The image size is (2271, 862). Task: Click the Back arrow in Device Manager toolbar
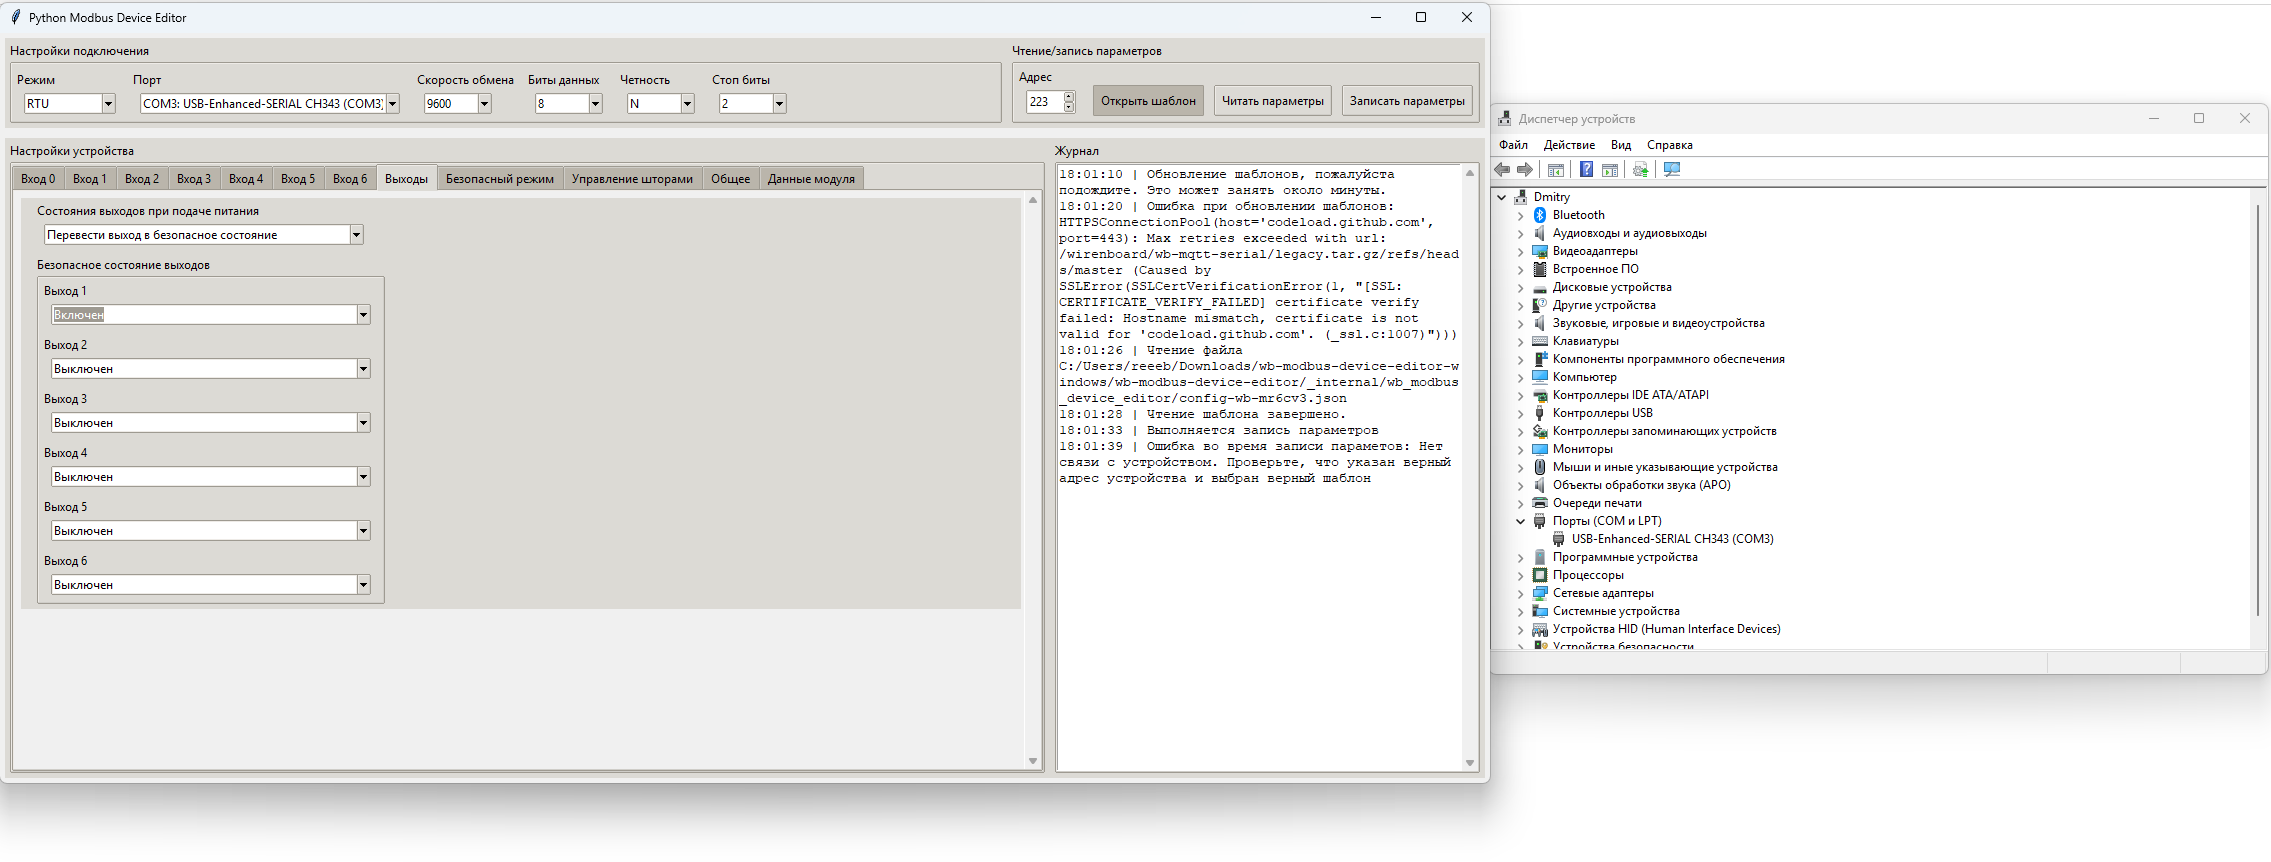click(x=1502, y=170)
